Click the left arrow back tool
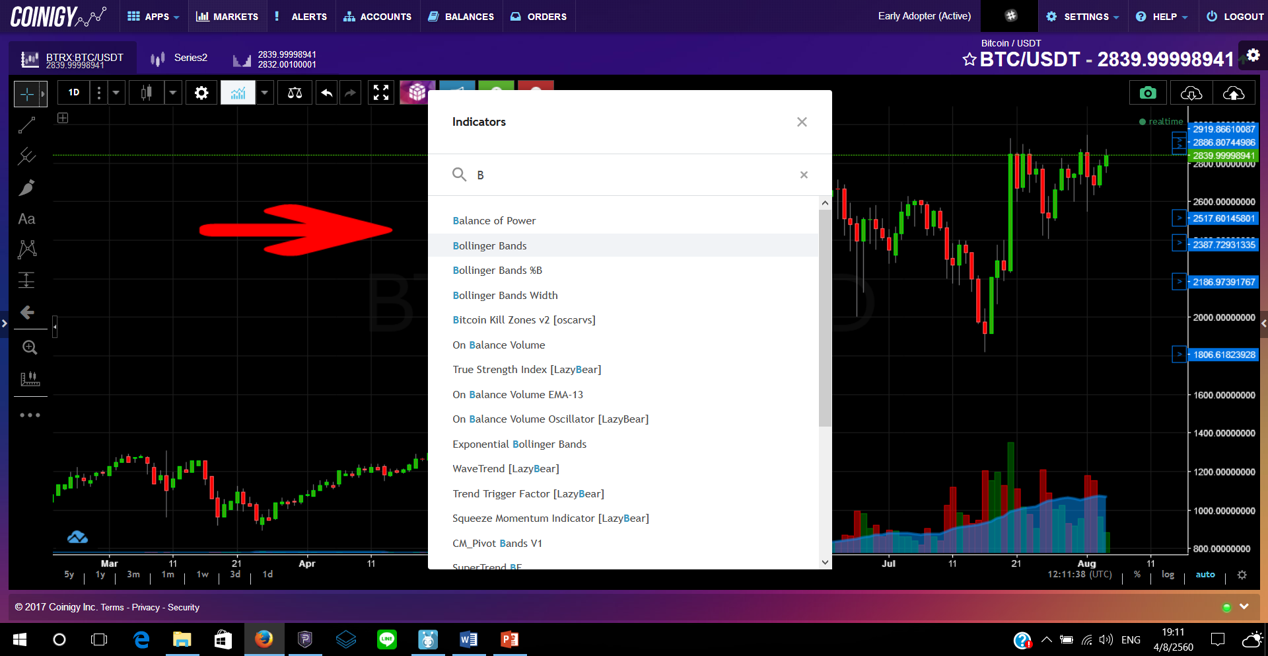Image resolution: width=1268 pixels, height=656 pixels. [28, 312]
